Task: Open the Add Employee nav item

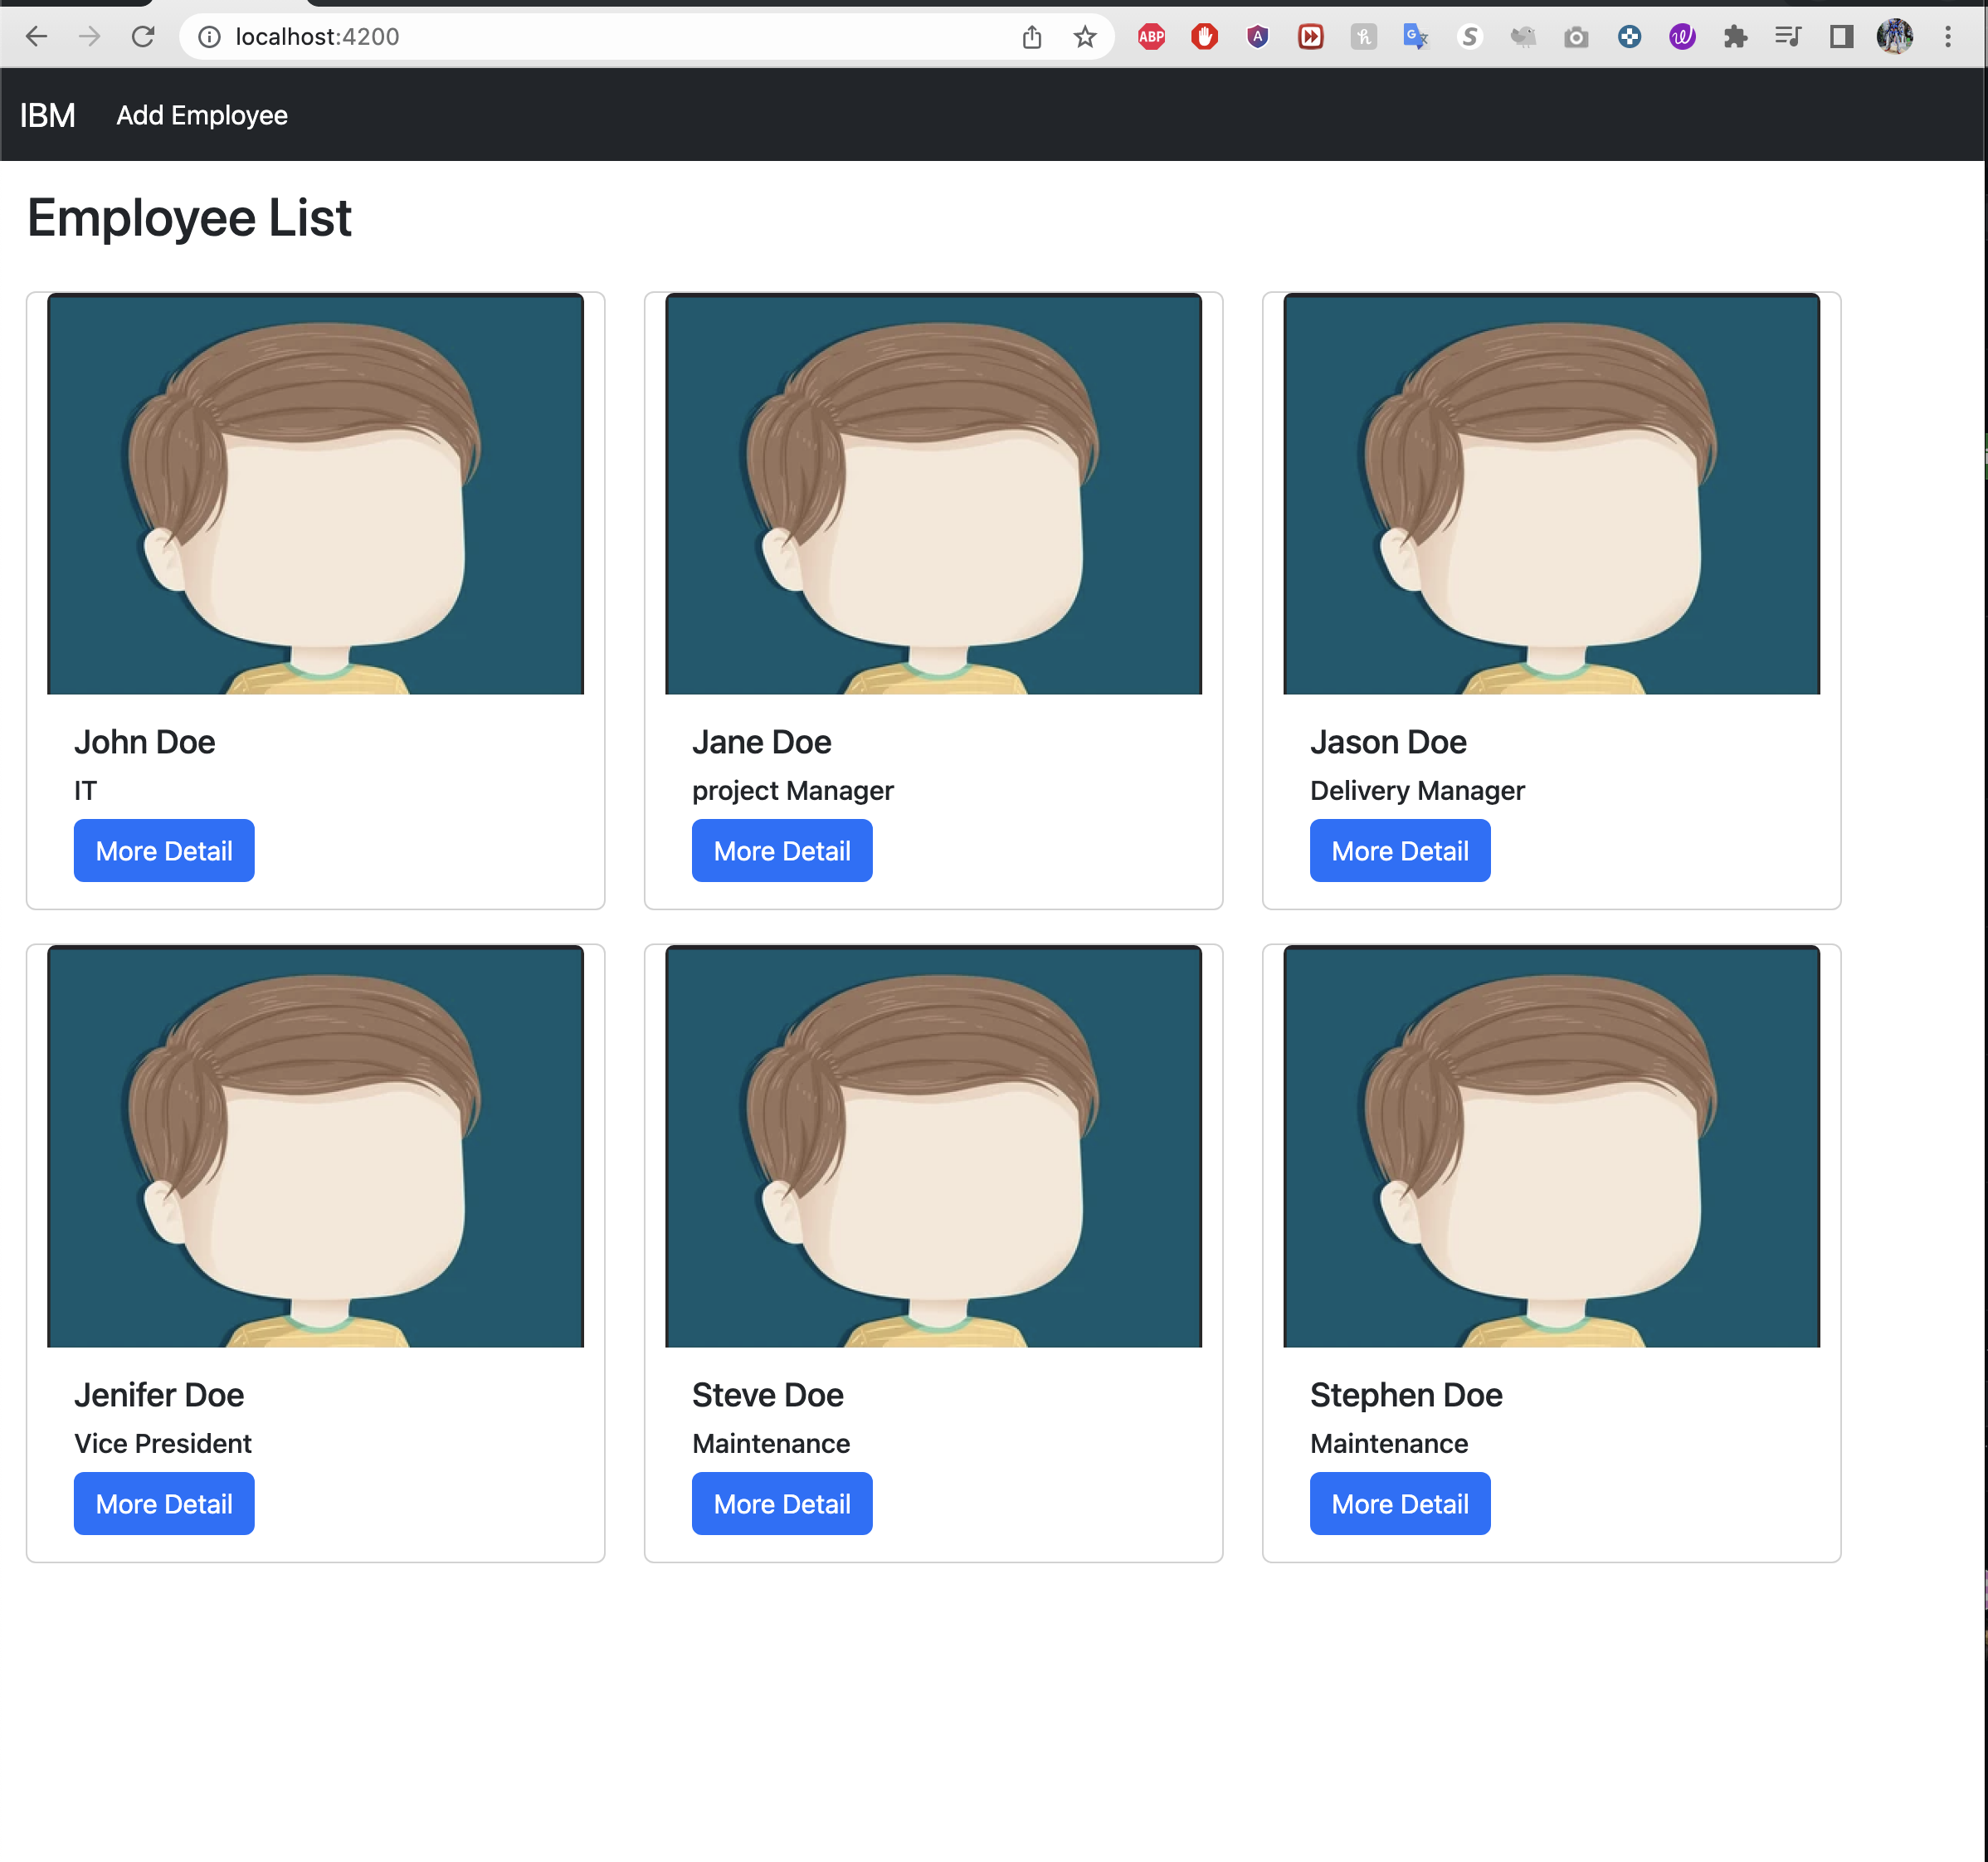Action: point(202,115)
